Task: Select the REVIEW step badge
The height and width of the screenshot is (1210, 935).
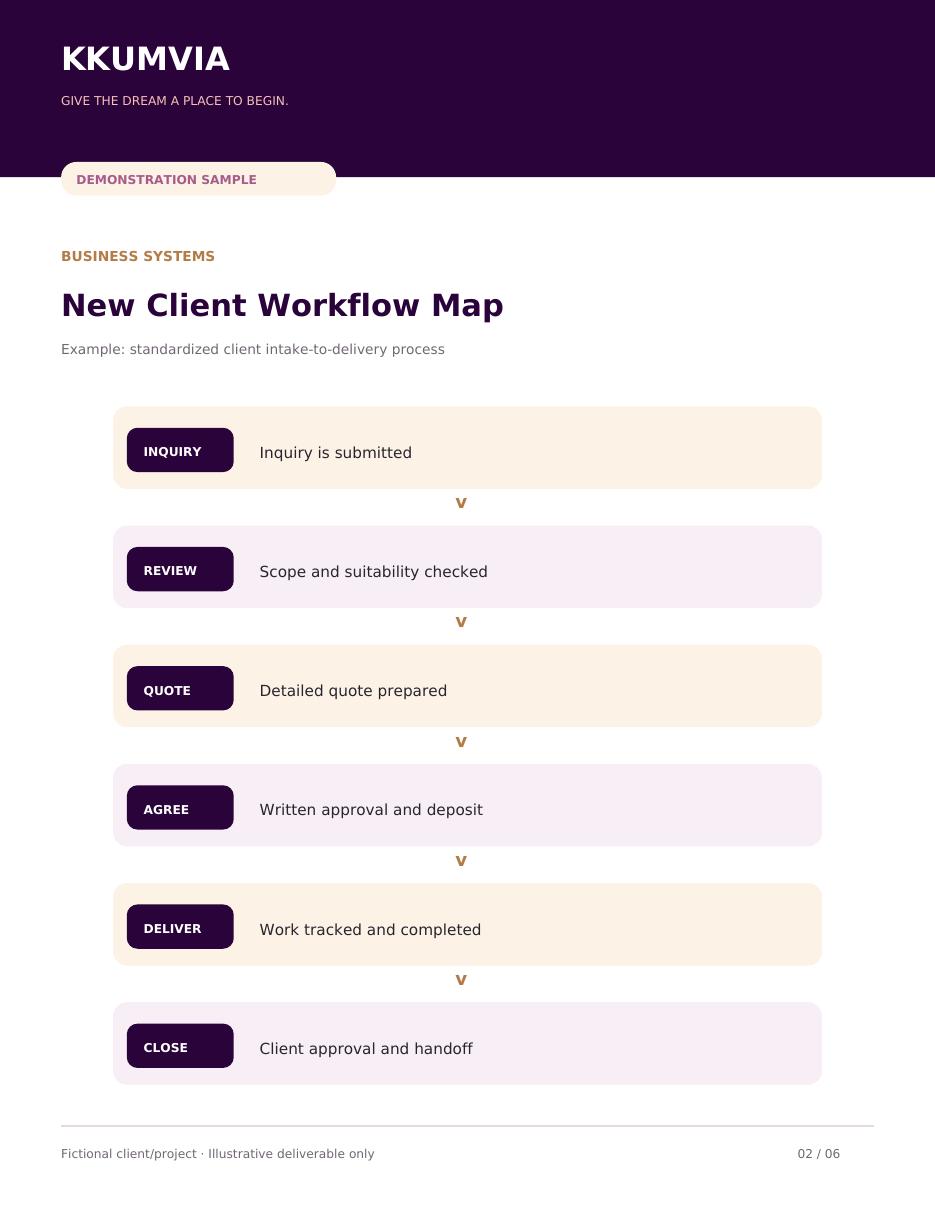Action: 180,569
